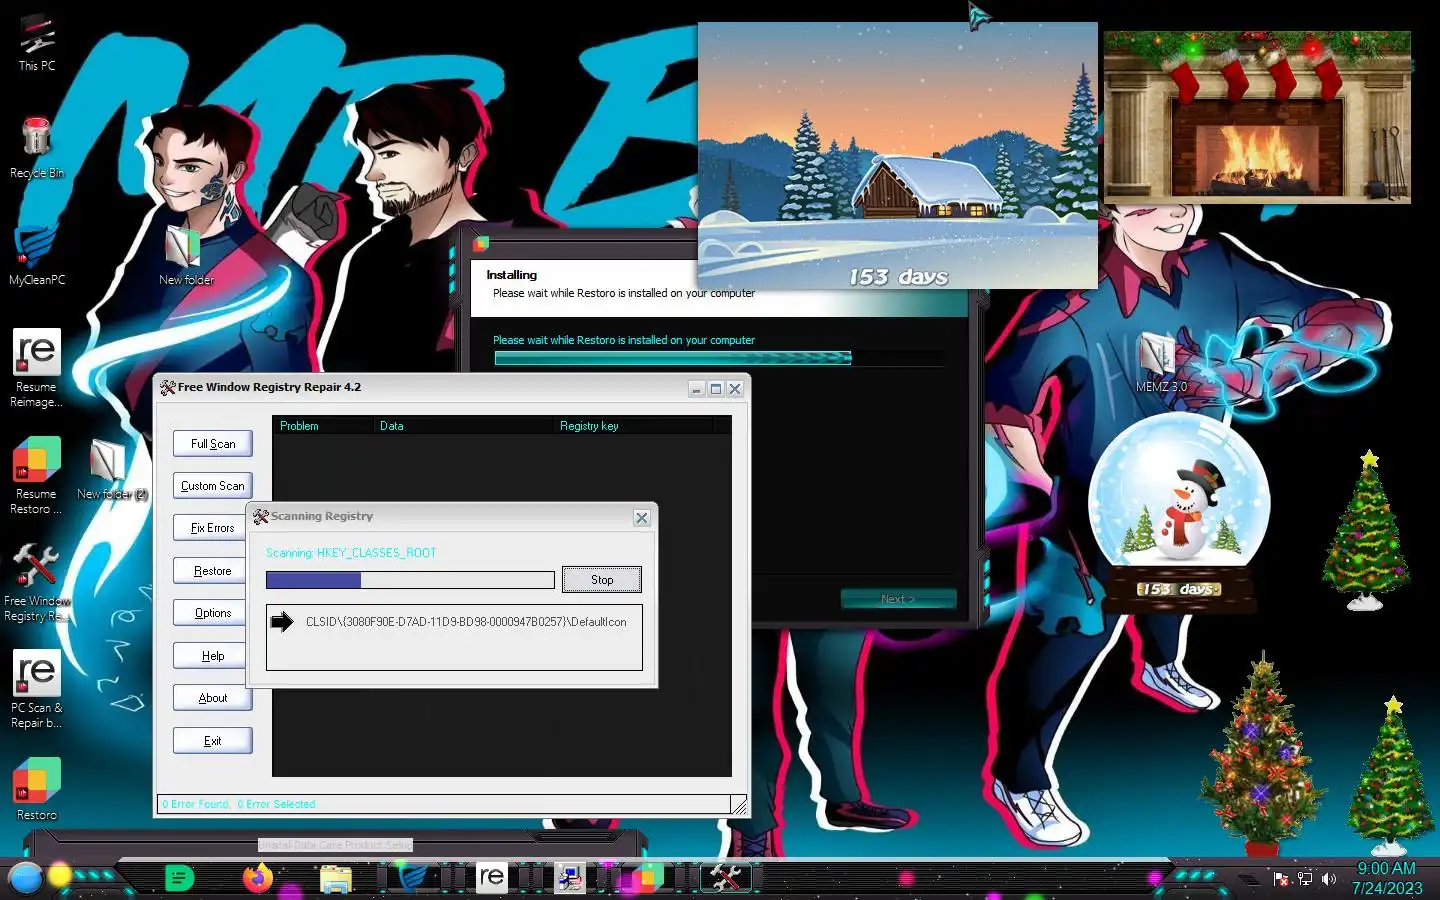Click the About button in Registry Repair
Screen dimensions: 1440x900
tap(213, 698)
